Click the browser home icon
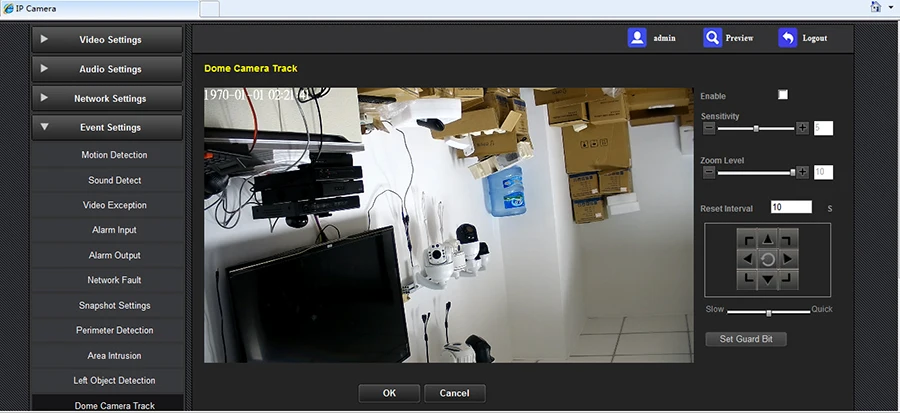The width and height of the screenshot is (900, 413). [876, 7]
